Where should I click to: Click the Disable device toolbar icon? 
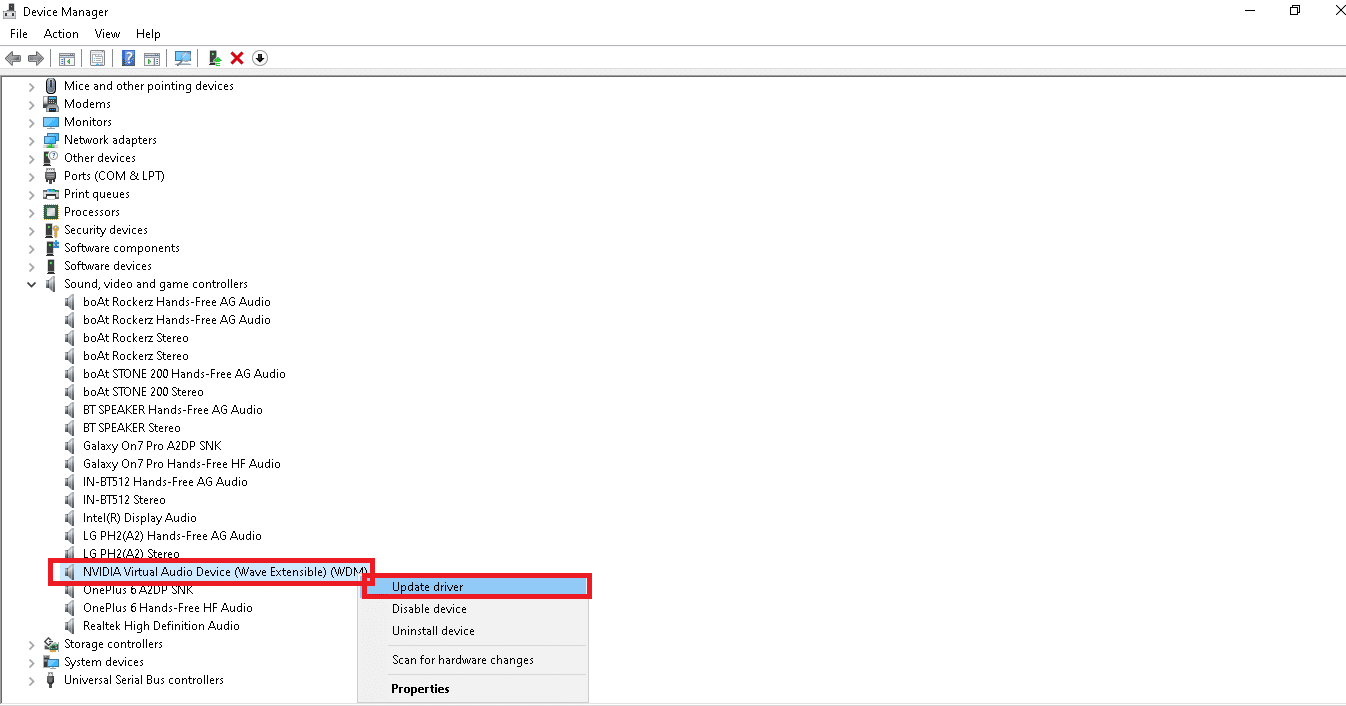click(259, 58)
